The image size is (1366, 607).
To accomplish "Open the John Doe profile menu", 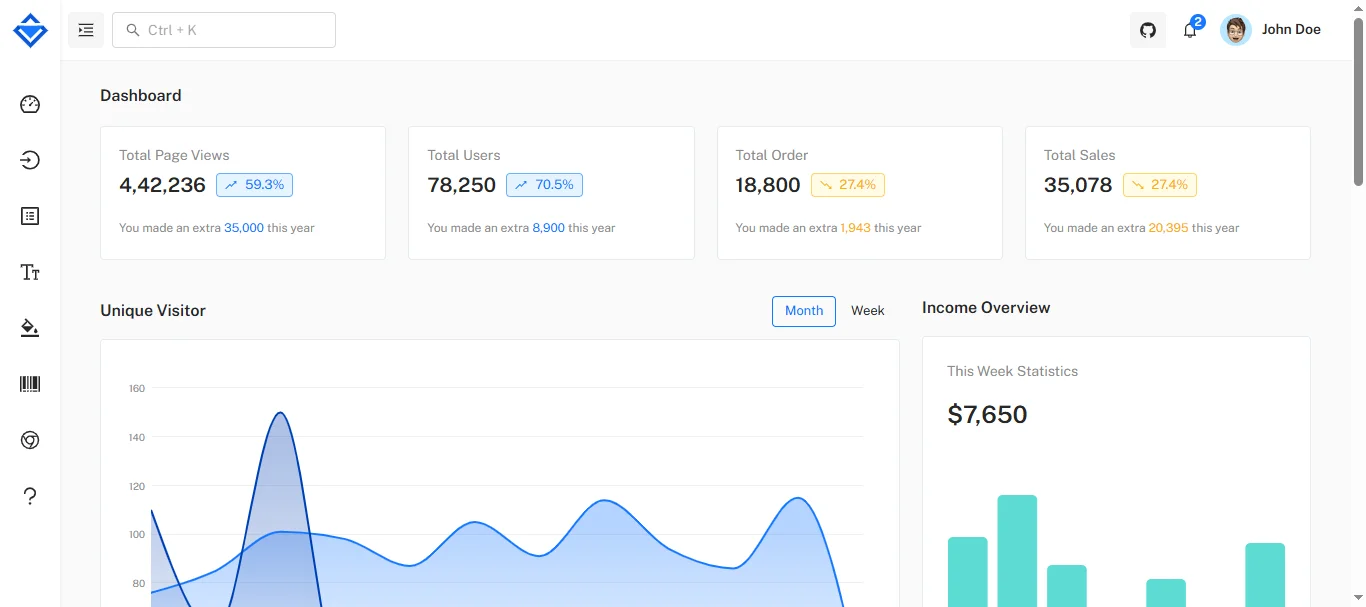I will (1272, 30).
